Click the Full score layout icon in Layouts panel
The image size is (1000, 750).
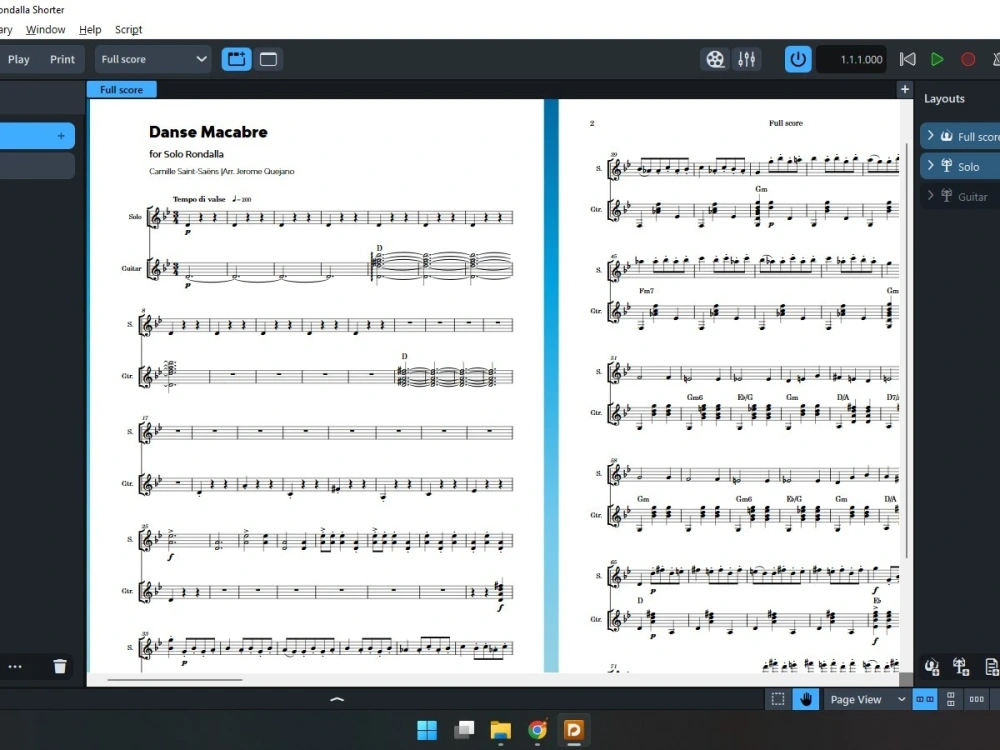coord(947,136)
